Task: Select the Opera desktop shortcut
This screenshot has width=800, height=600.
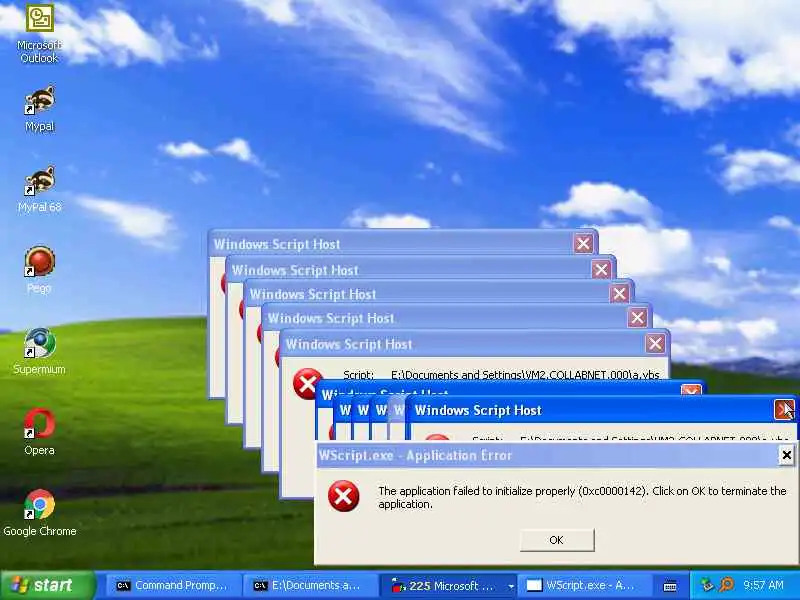Action: [39, 432]
